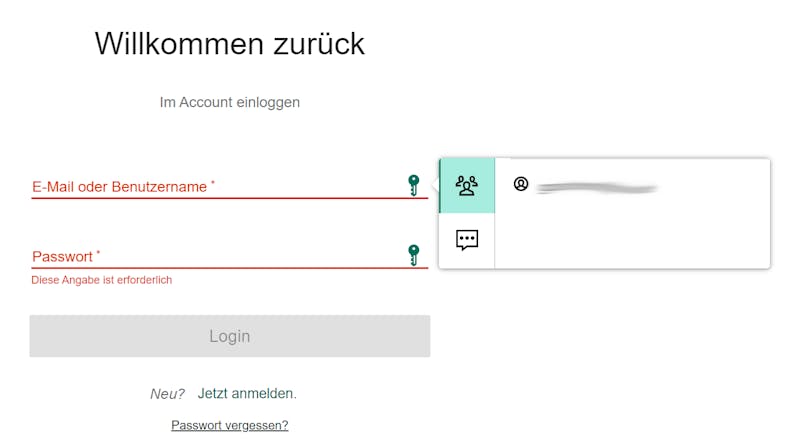
Task: Choose the blurred saved account entry
Action: (596, 188)
